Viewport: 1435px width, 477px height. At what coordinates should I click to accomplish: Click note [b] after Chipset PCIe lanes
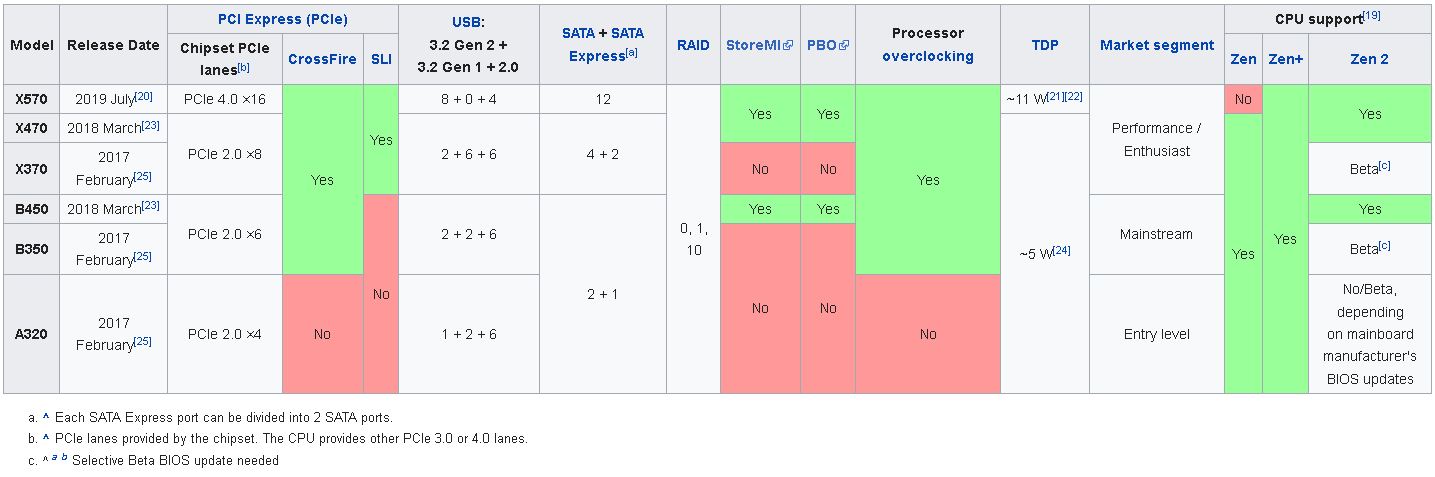pos(244,67)
